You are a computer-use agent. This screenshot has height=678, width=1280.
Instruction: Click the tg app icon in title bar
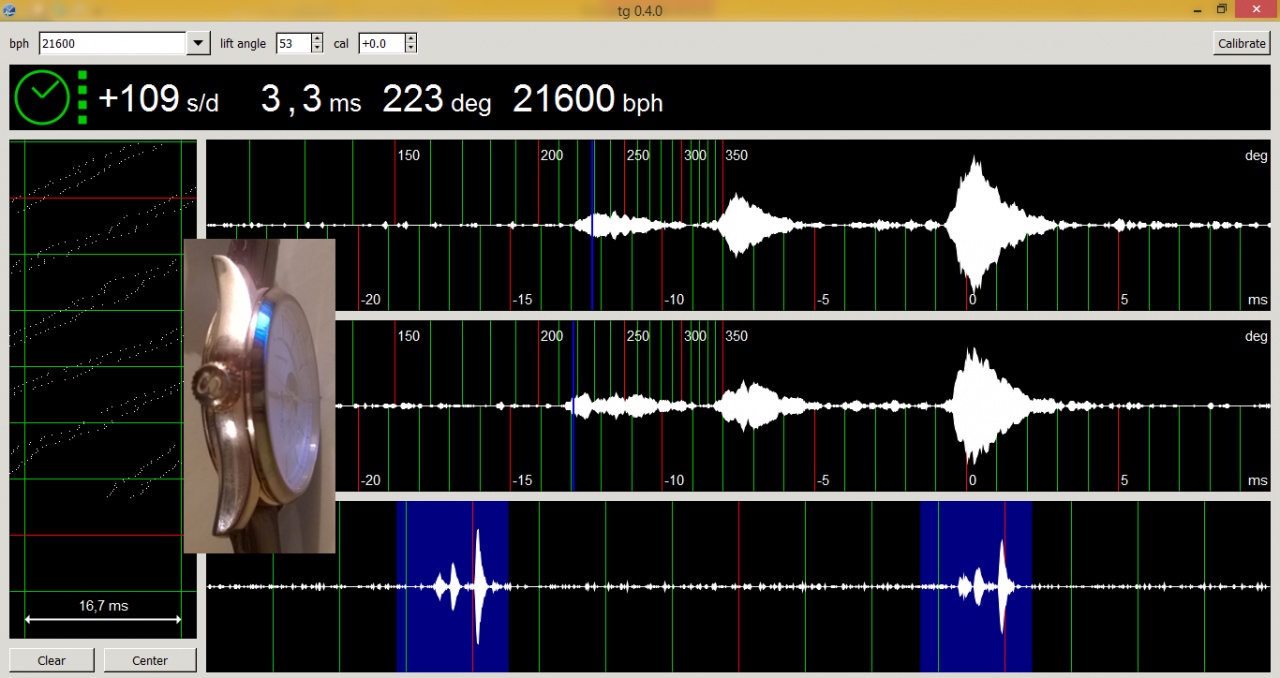(10, 10)
